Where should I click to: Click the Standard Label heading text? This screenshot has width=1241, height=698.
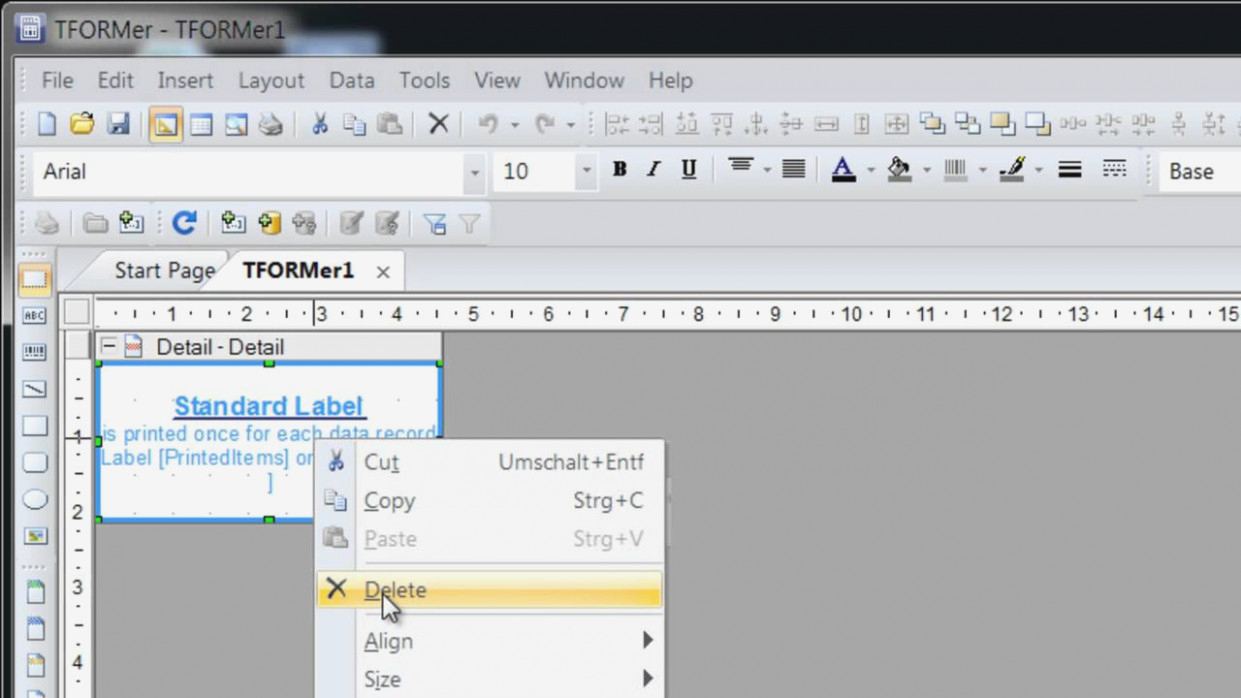[x=269, y=406]
